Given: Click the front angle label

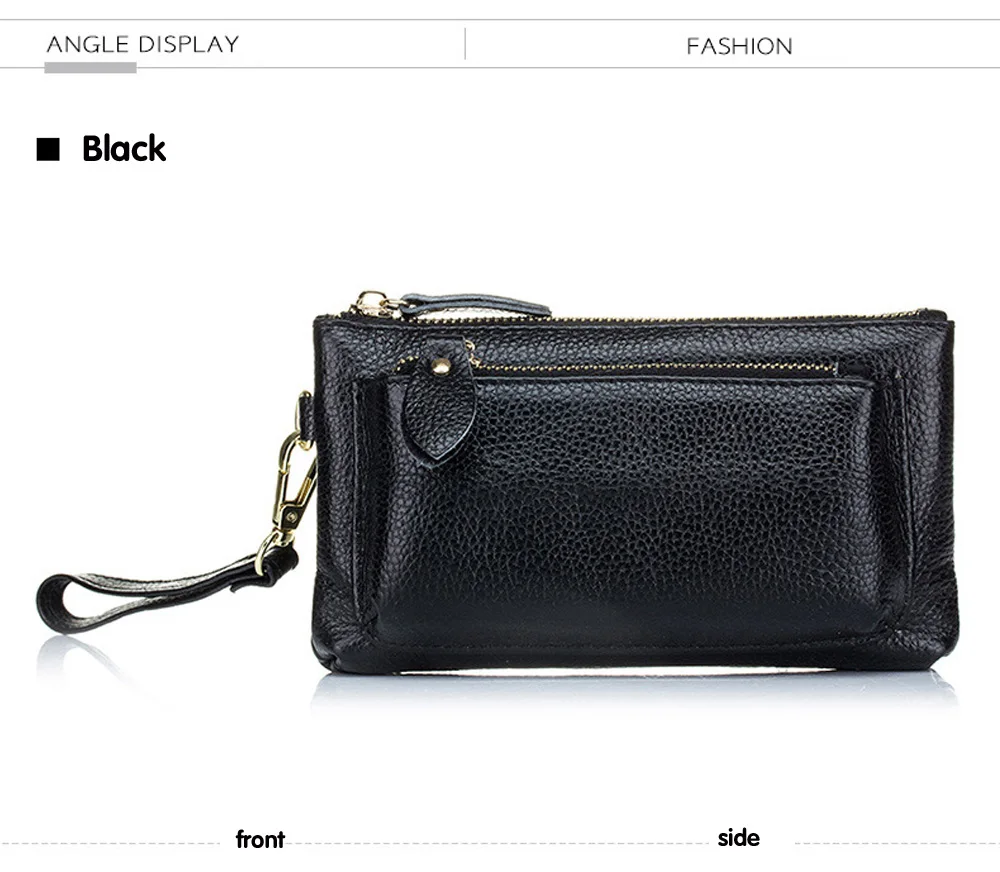Looking at the screenshot, I should tap(260, 839).
